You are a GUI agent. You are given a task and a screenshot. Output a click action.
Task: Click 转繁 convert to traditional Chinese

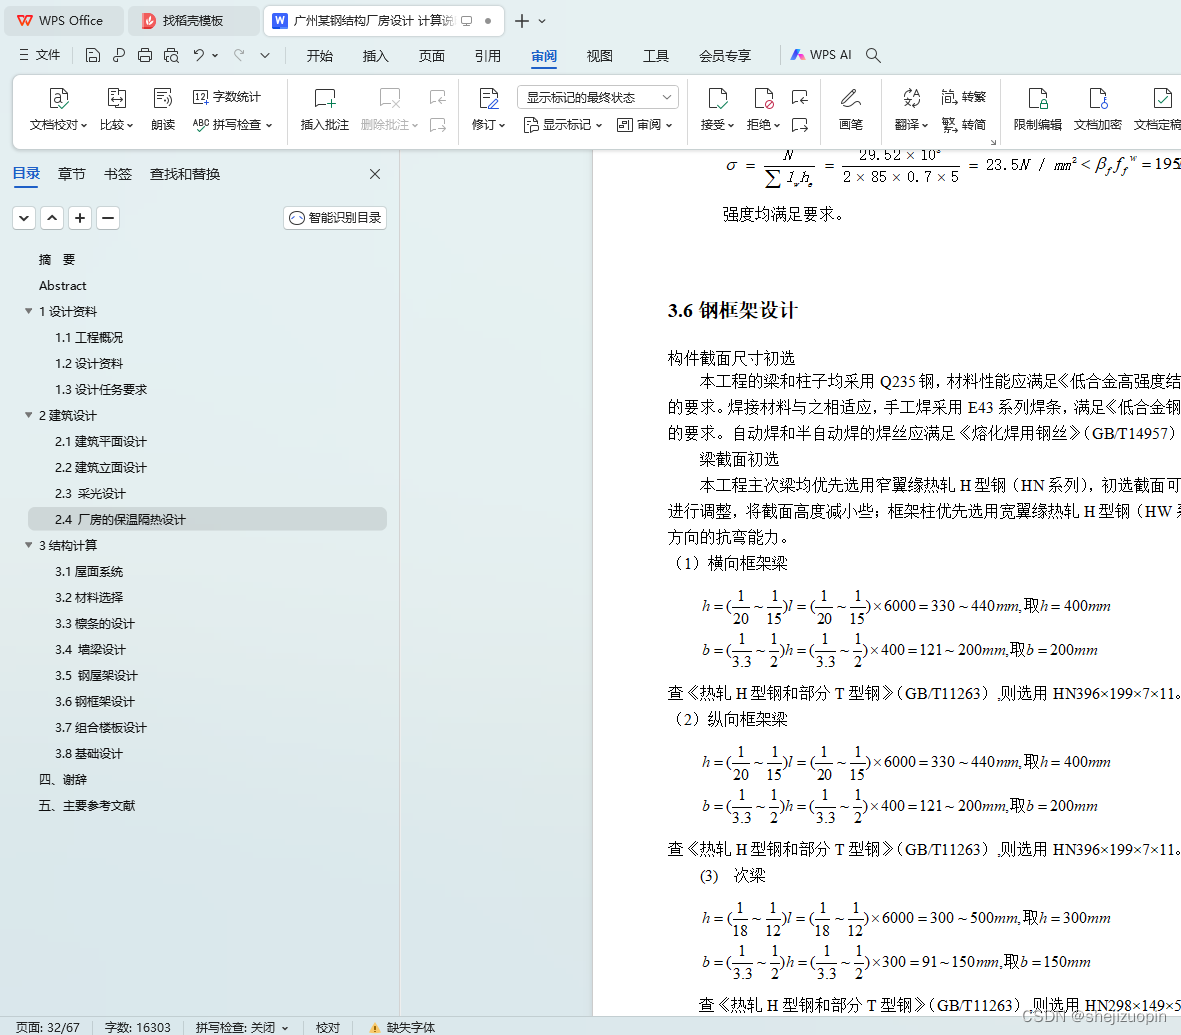(x=963, y=97)
